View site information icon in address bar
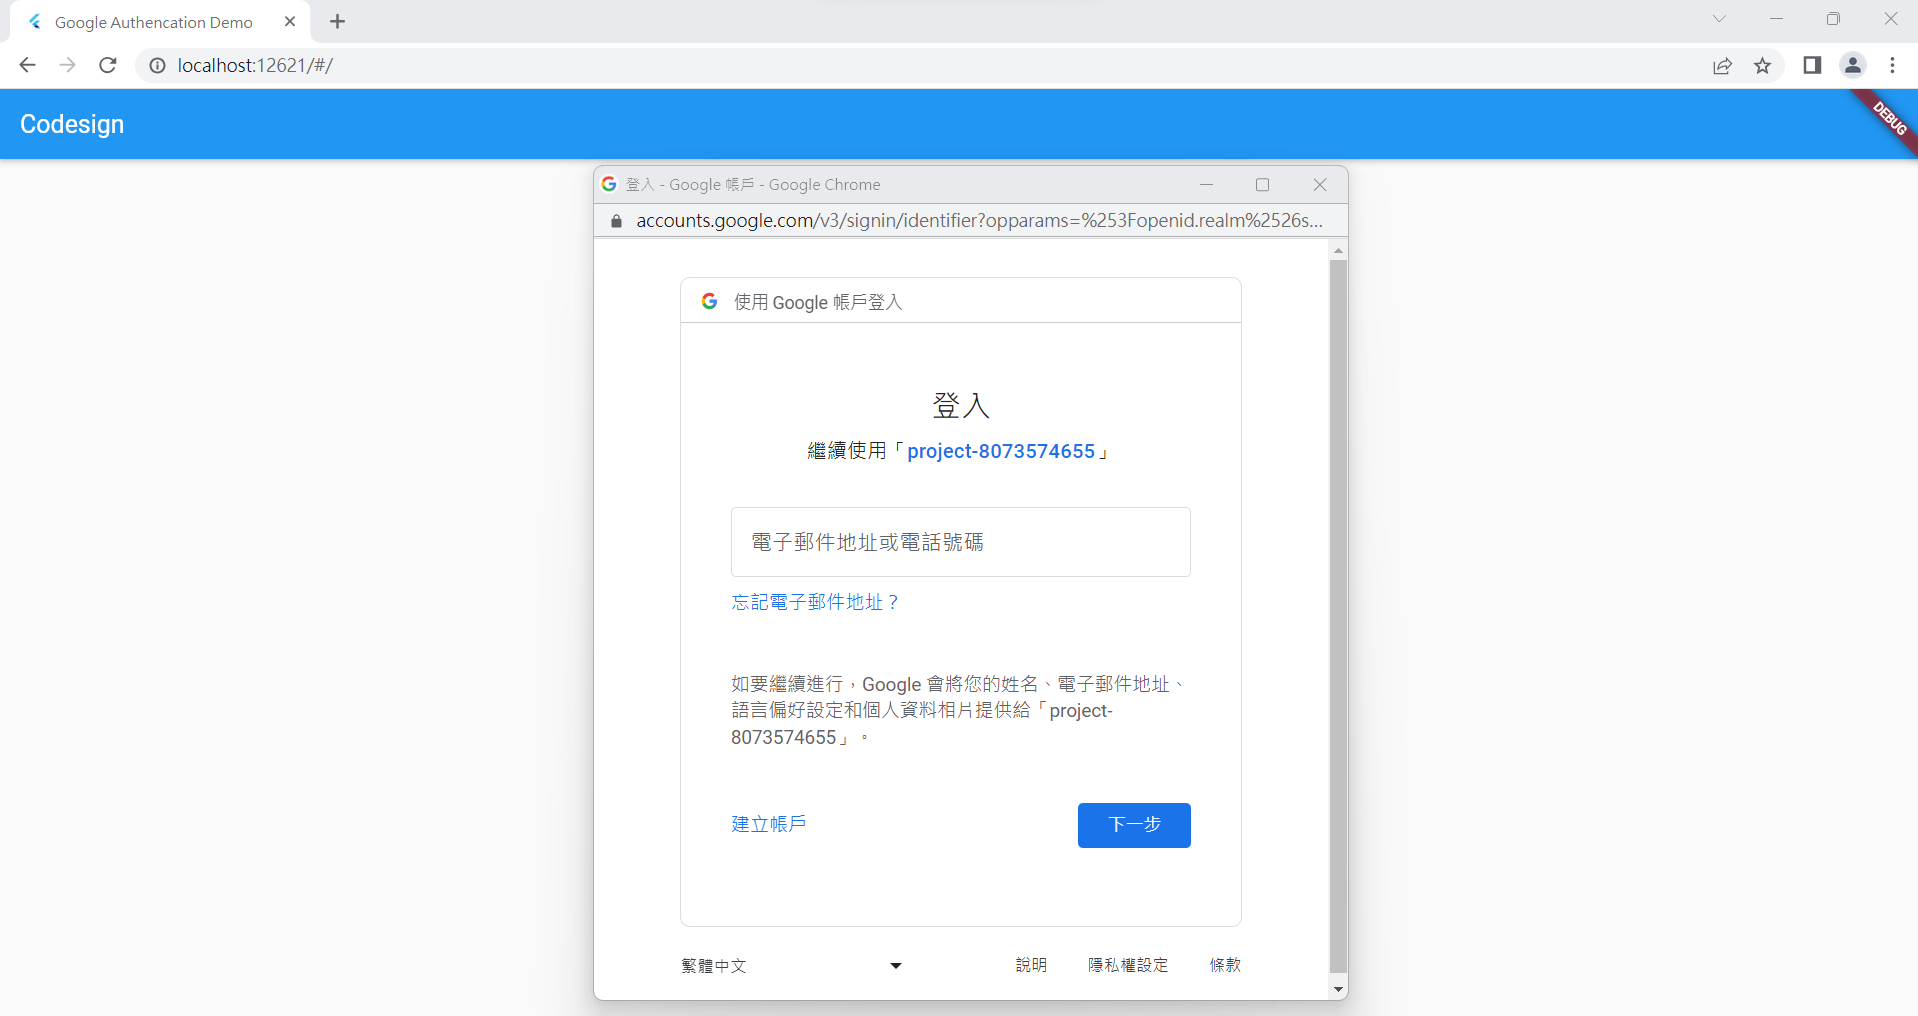The height and width of the screenshot is (1016, 1918). click(x=157, y=65)
